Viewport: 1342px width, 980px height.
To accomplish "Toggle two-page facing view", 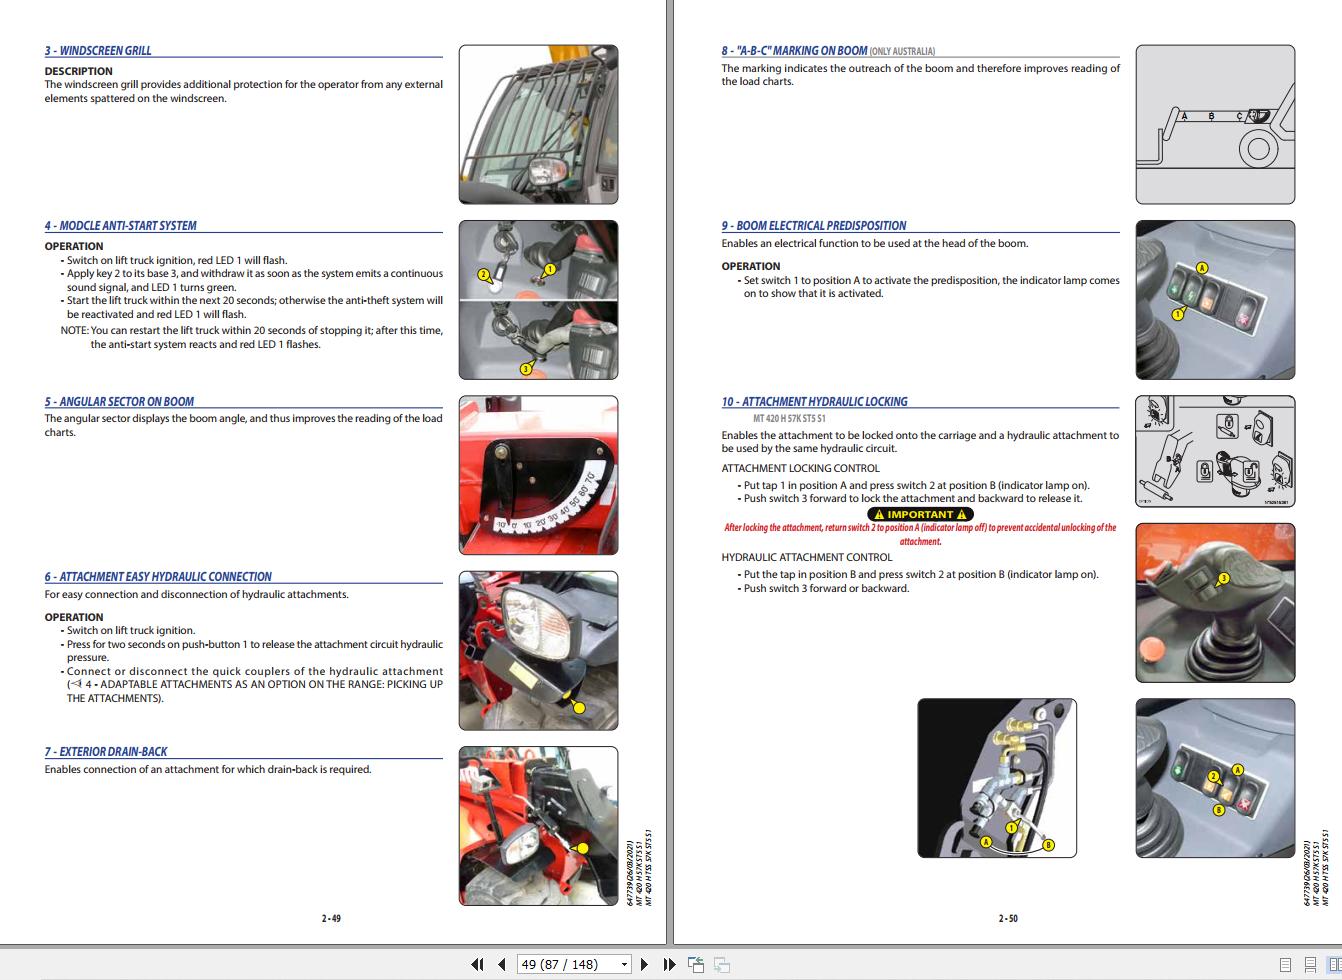I will click(1334, 965).
